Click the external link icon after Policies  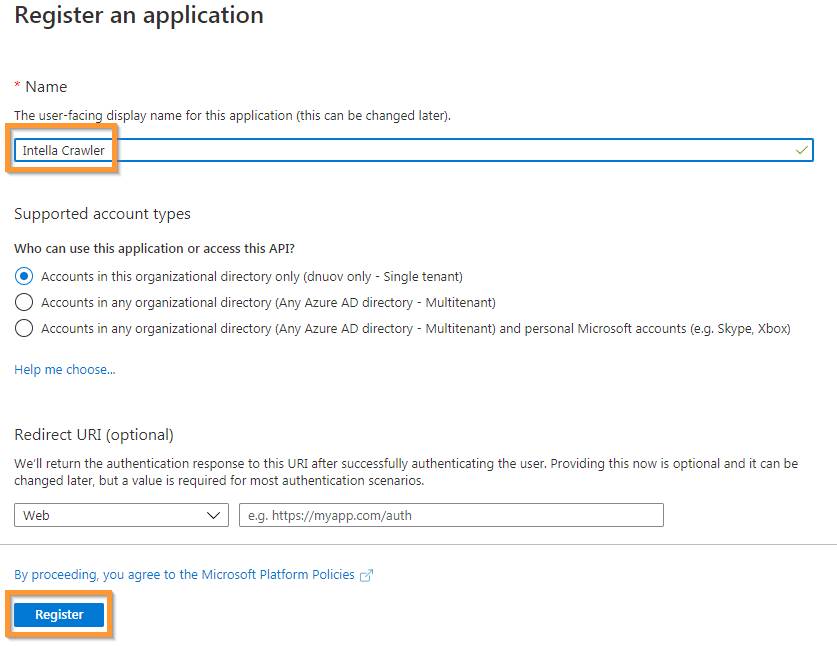[366, 575]
